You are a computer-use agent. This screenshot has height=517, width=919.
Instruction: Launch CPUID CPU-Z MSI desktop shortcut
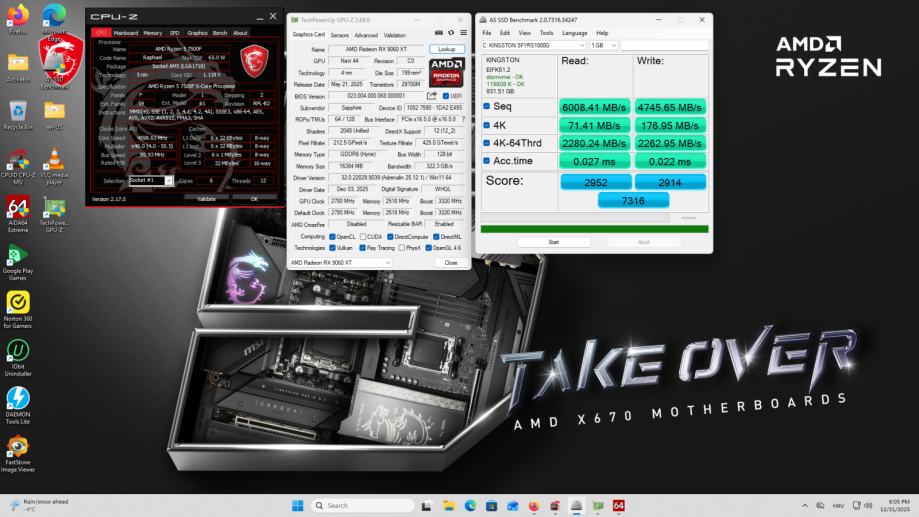[x=18, y=166]
